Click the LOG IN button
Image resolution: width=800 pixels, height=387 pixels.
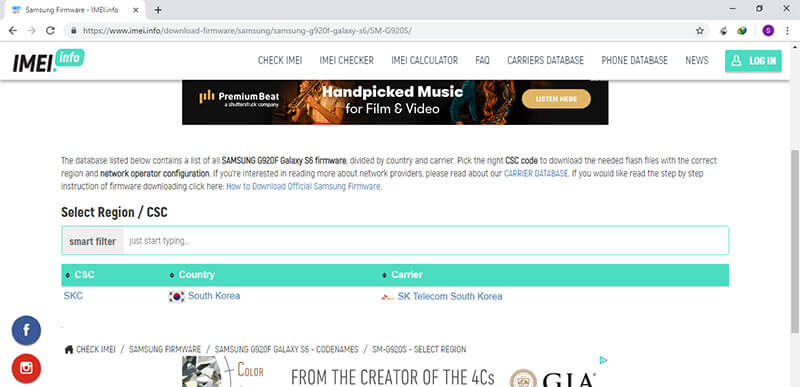coord(753,61)
